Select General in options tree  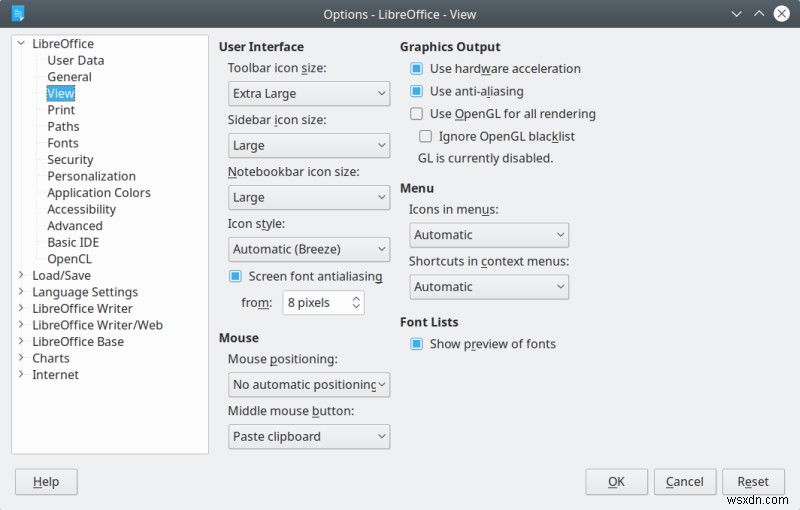pyautogui.click(x=69, y=77)
